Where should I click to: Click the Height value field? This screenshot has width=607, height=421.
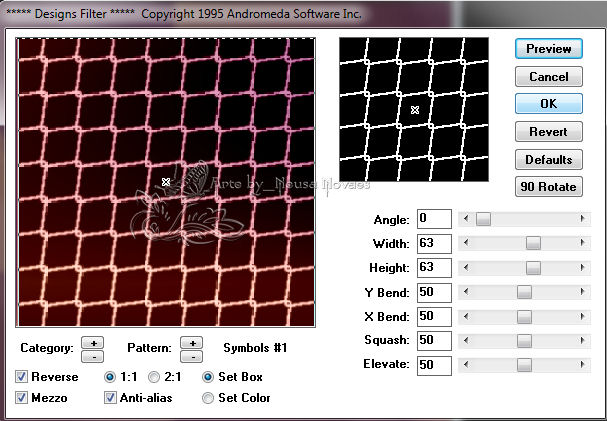pyautogui.click(x=434, y=268)
